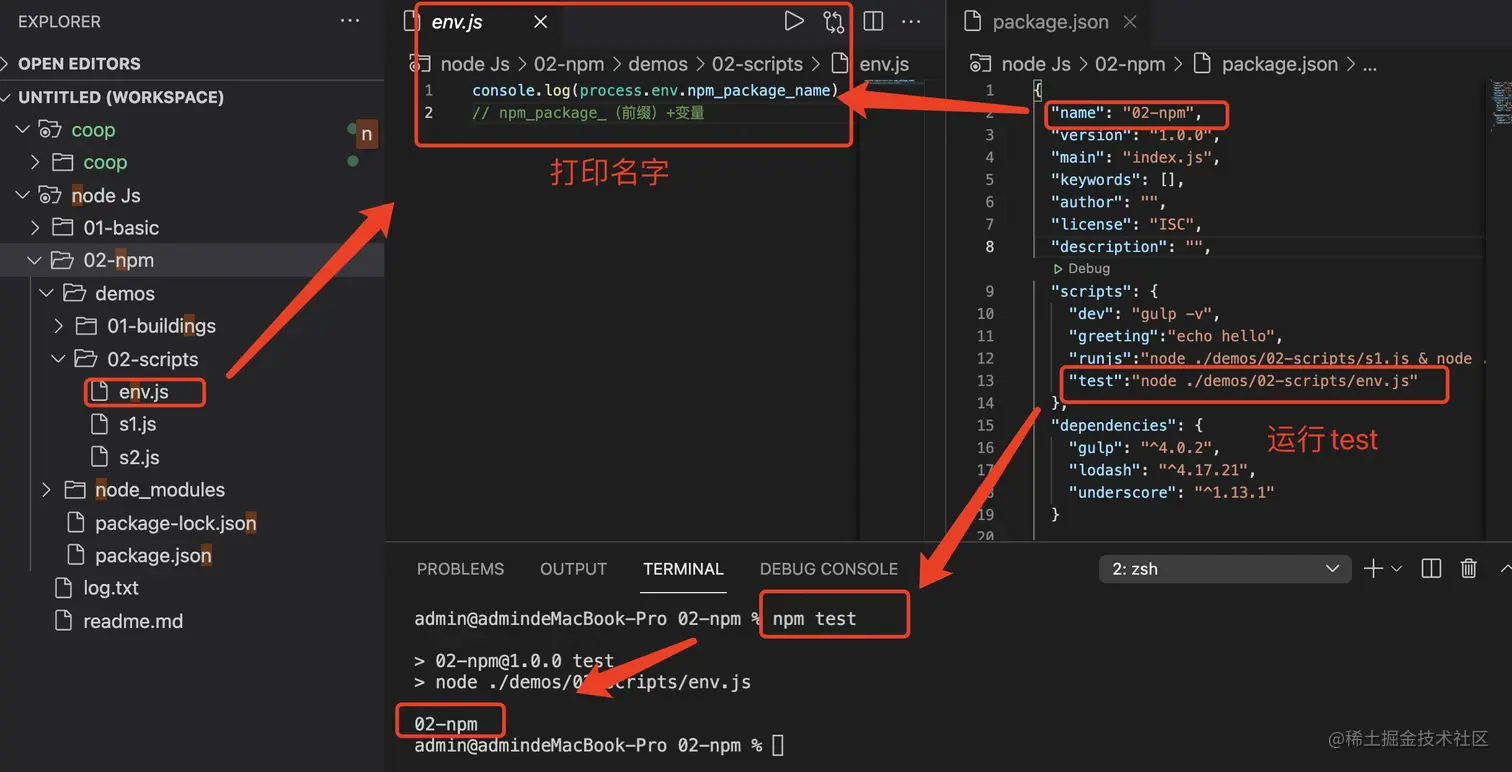Click node Js breadcrumb in env.js editor
The image size is (1512, 772).
475,64
